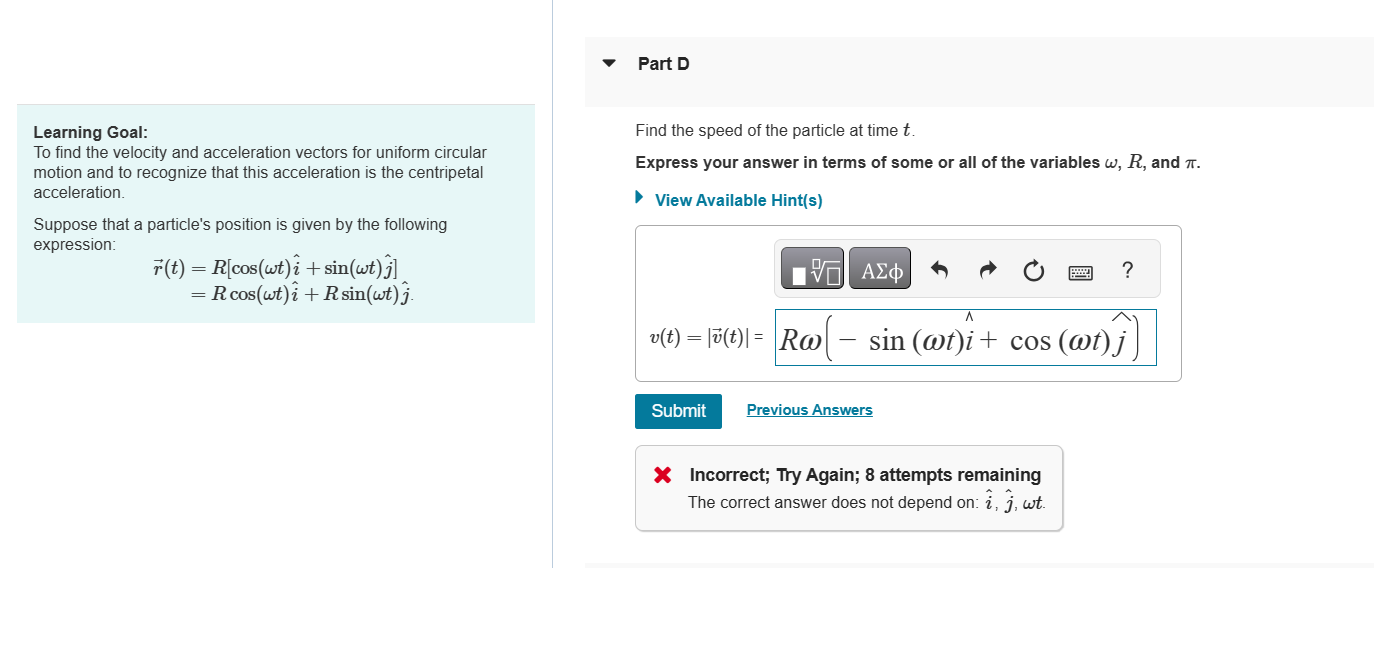Place cursor in the v(t) answer box
Viewport: 1374px width, 648px height.
[x=965, y=338]
